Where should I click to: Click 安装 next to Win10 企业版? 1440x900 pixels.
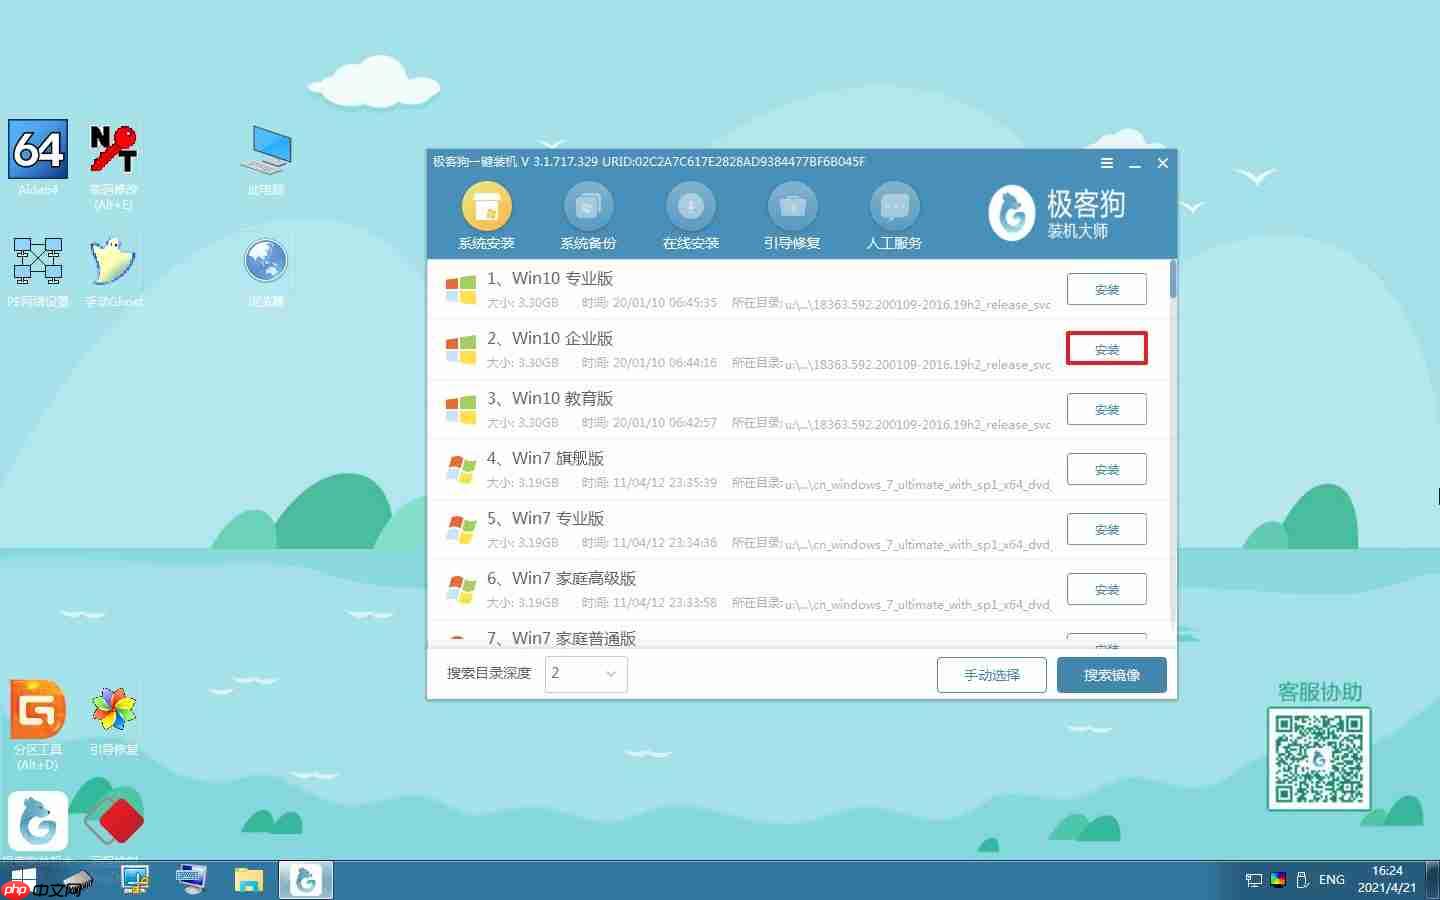(1107, 348)
